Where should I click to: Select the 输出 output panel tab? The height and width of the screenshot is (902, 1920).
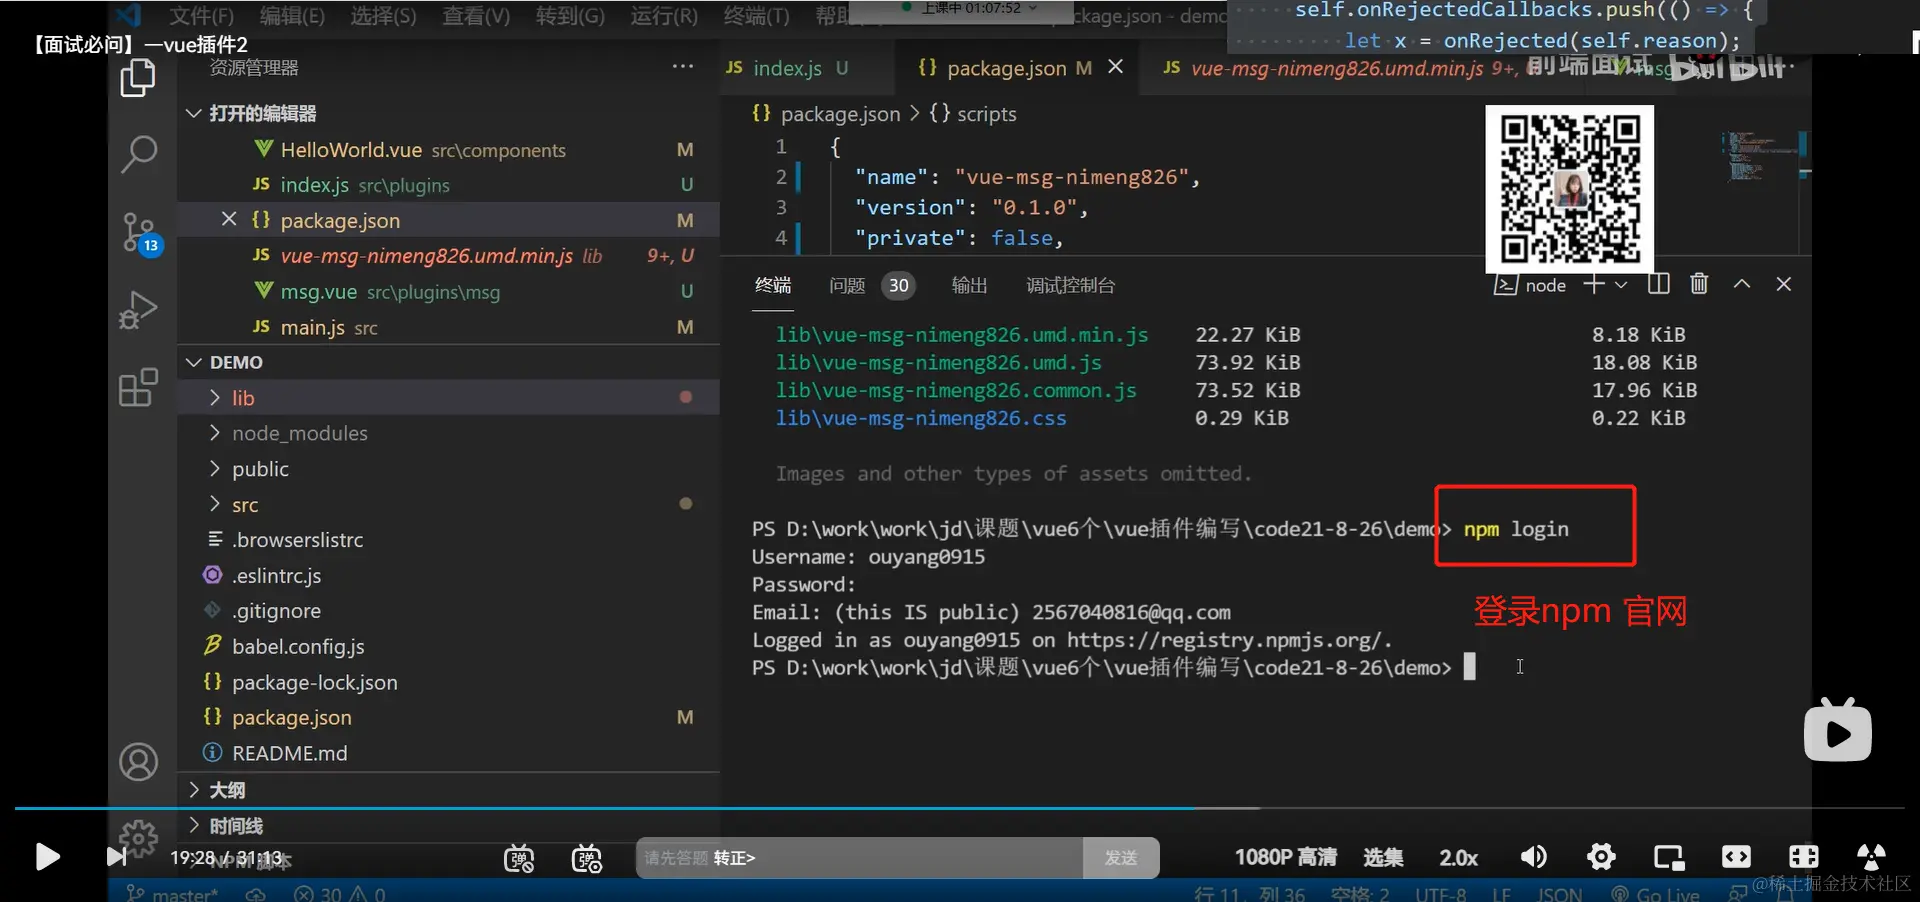click(x=969, y=286)
